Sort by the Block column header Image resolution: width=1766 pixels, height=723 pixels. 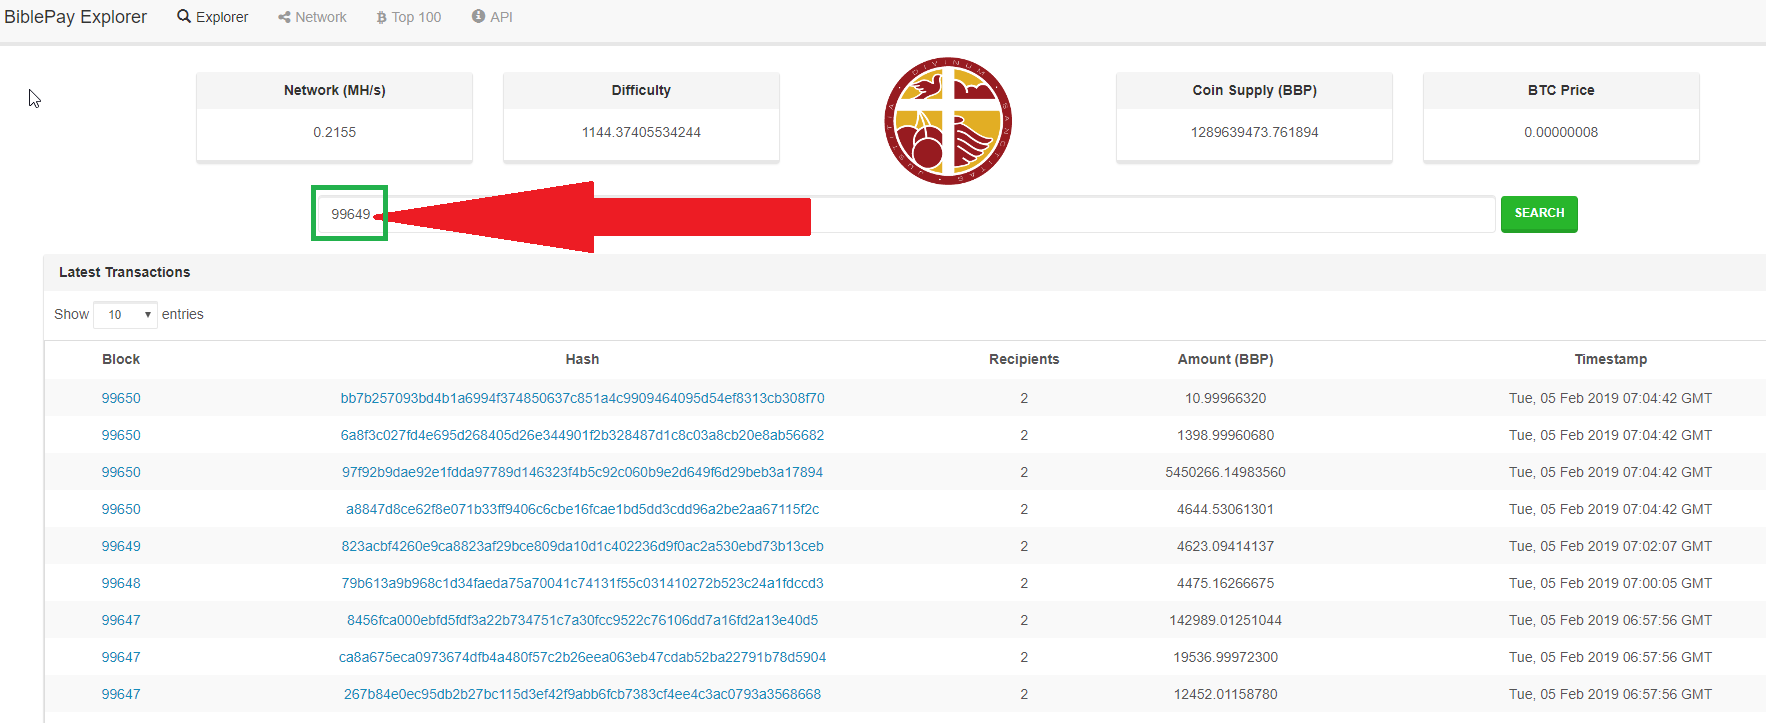pyautogui.click(x=121, y=359)
